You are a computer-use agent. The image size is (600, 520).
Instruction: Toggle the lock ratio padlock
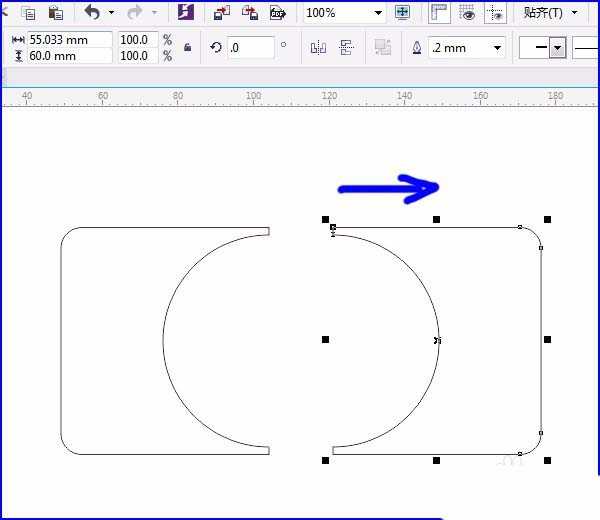pos(188,47)
